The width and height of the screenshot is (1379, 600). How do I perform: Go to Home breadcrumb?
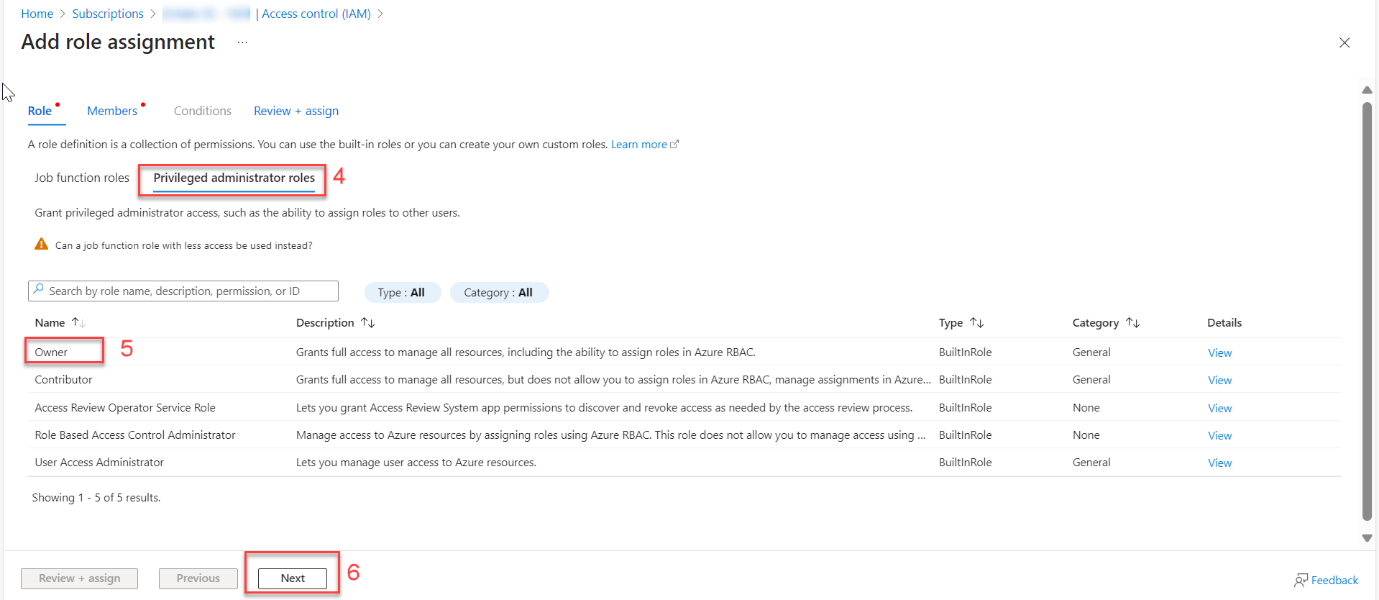click(x=37, y=14)
